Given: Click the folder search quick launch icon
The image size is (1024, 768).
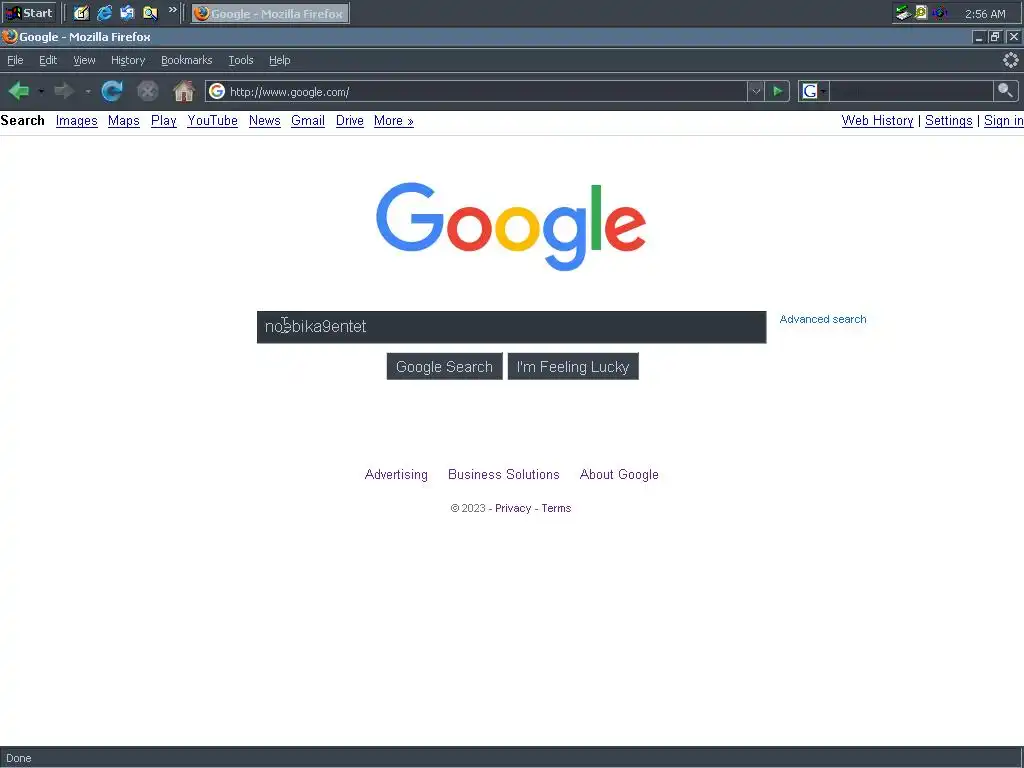Looking at the screenshot, I should (150, 13).
